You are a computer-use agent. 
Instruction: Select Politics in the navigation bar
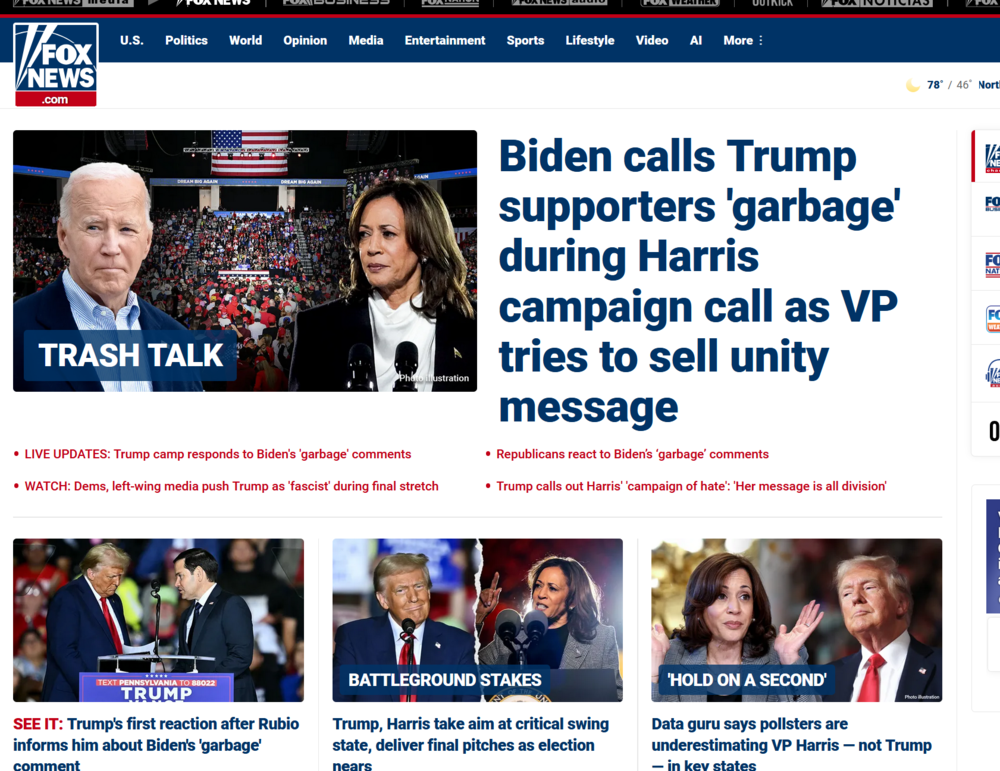186,41
